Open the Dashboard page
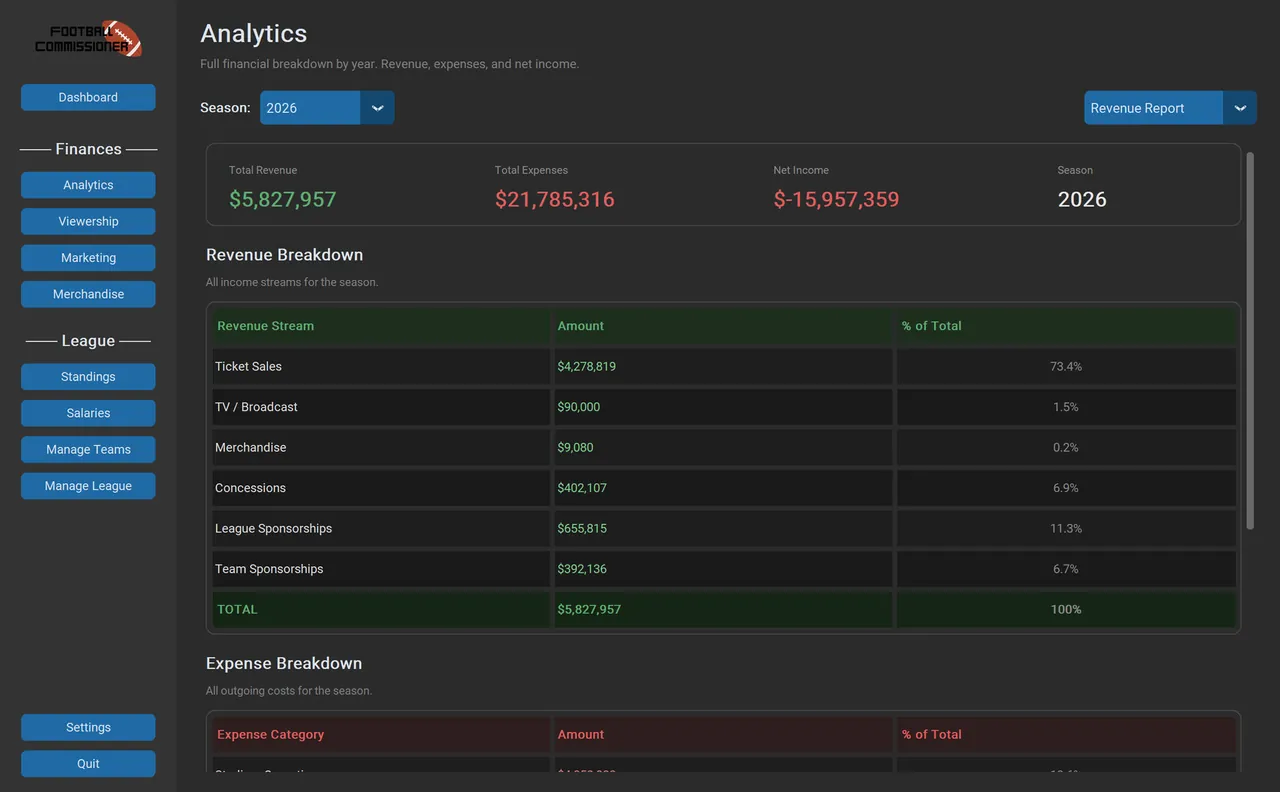This screenshot has height=792, width=1280. pyautogui.click(x=88, y=97)
